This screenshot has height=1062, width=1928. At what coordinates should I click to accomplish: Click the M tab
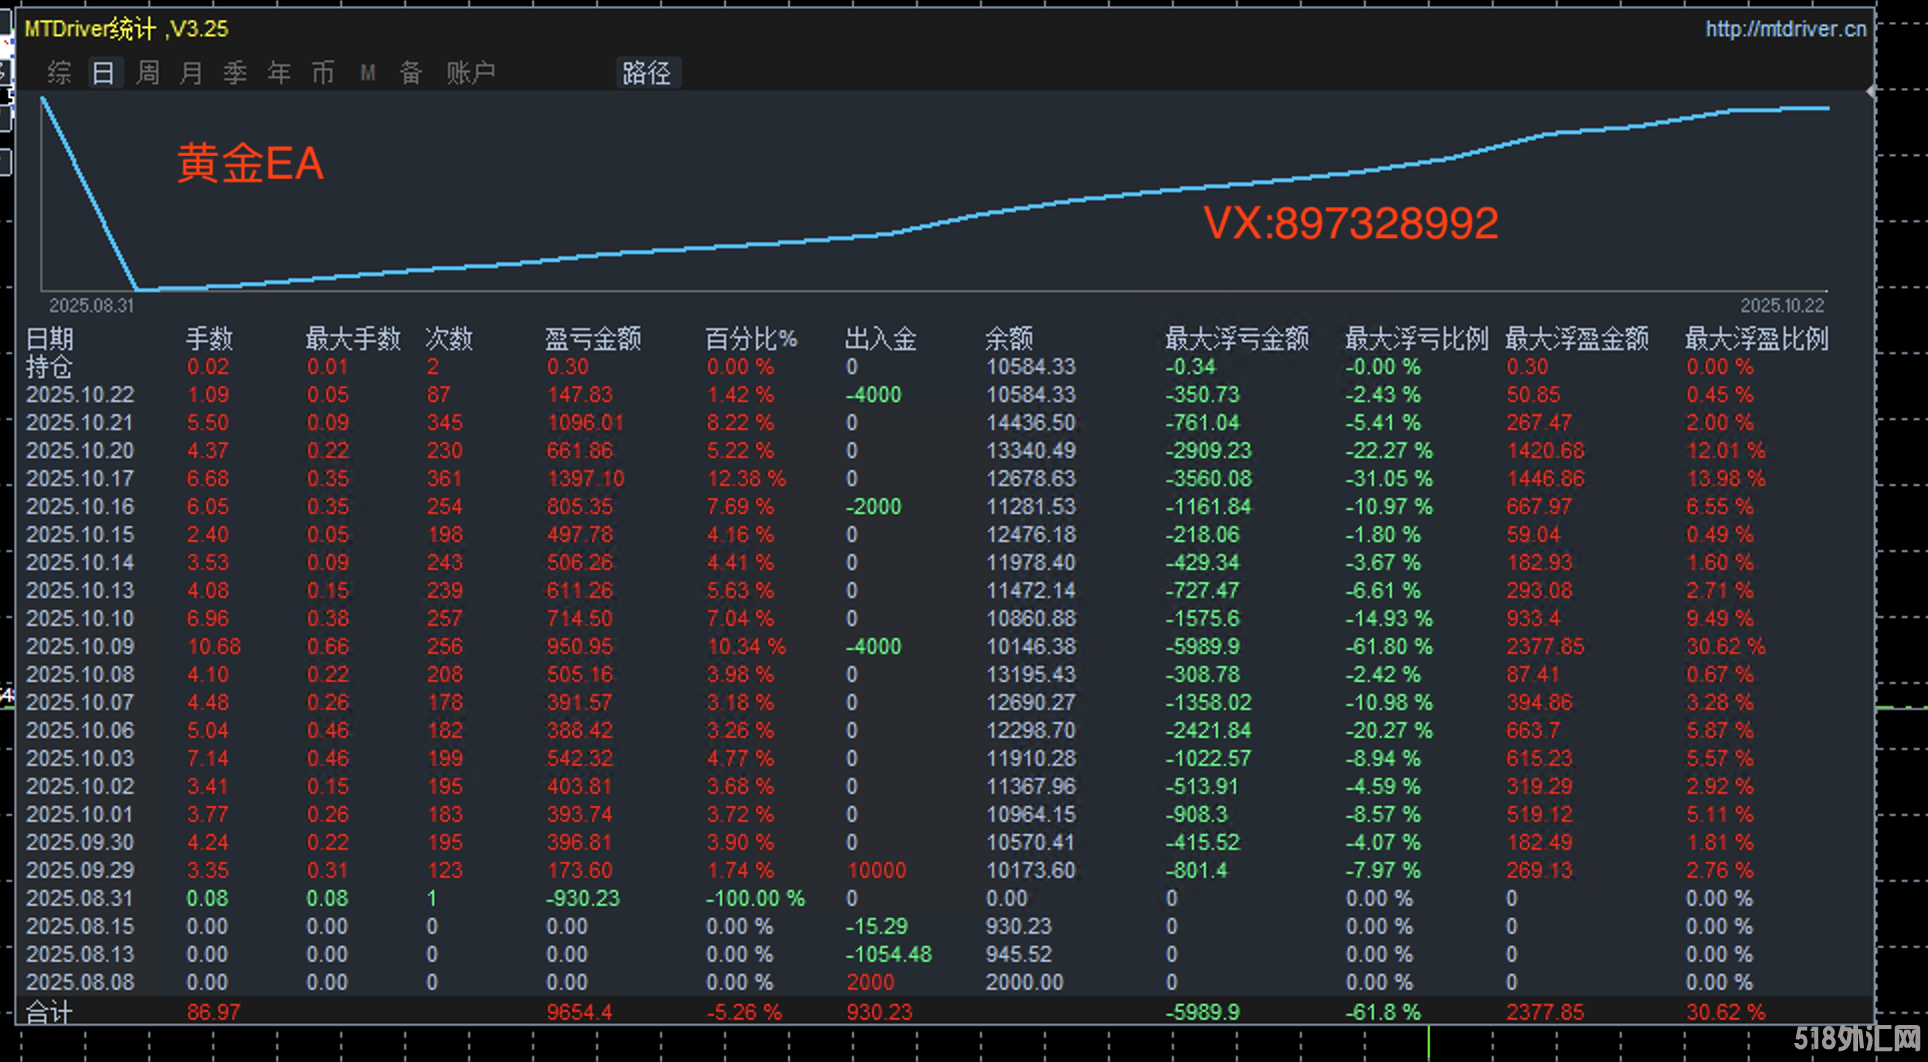tap(367, 73)
